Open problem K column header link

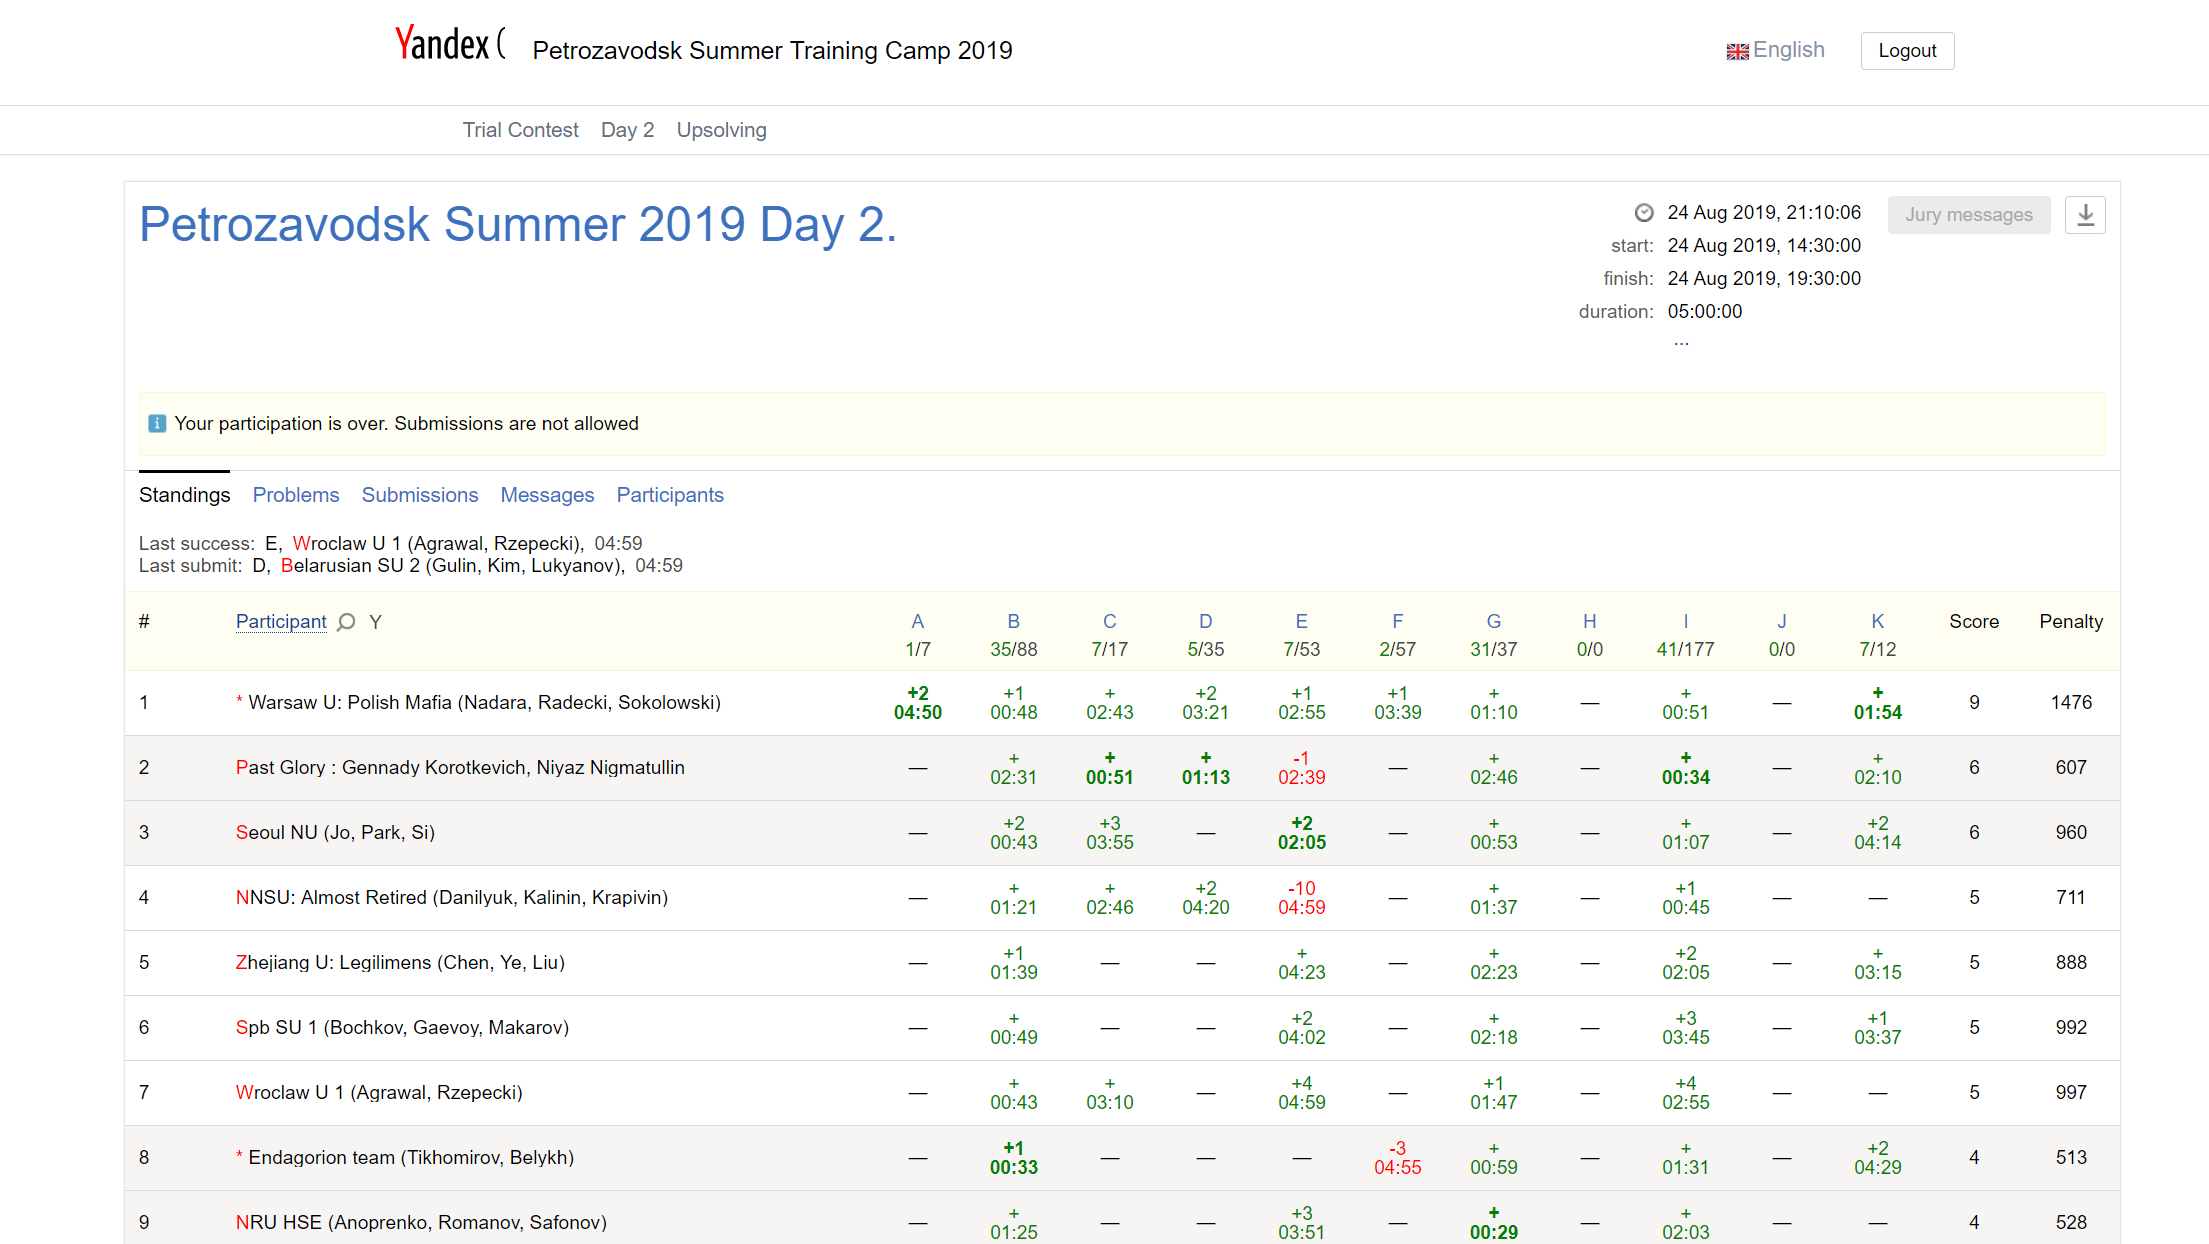1877,621
